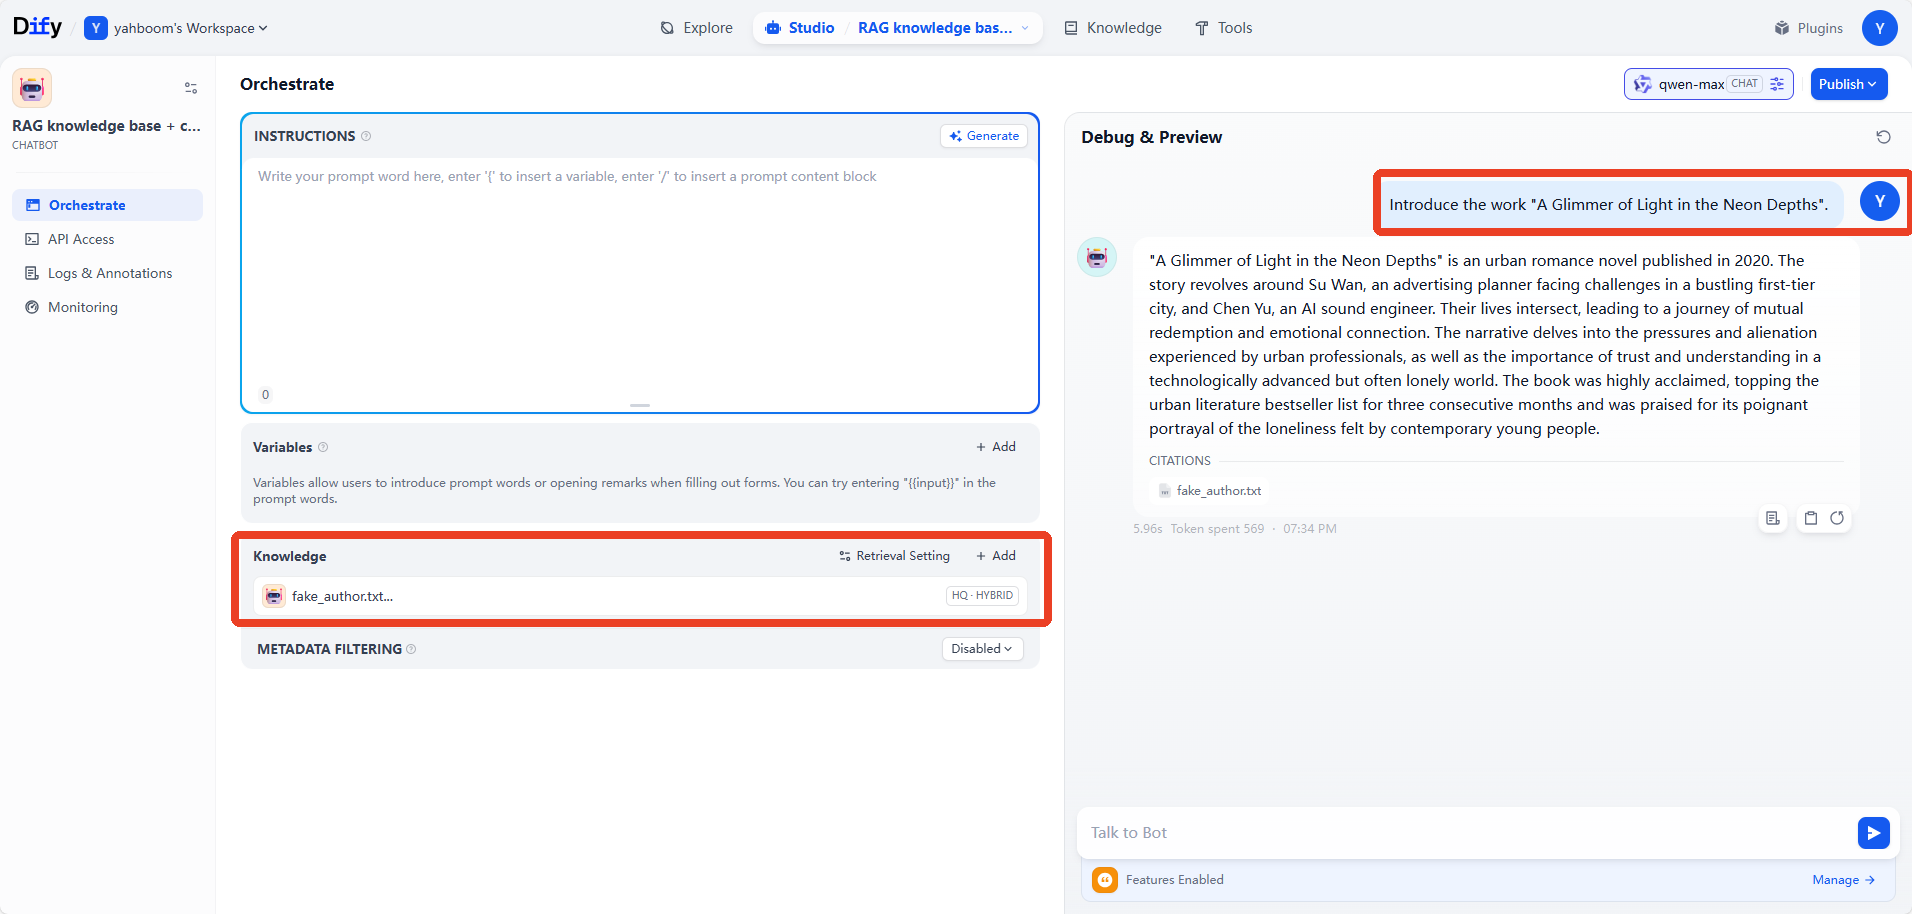The height and width of the screenshot is (914, 1912).
Task: Click the user avatar in top bar
Action: tap(1879, 28)
